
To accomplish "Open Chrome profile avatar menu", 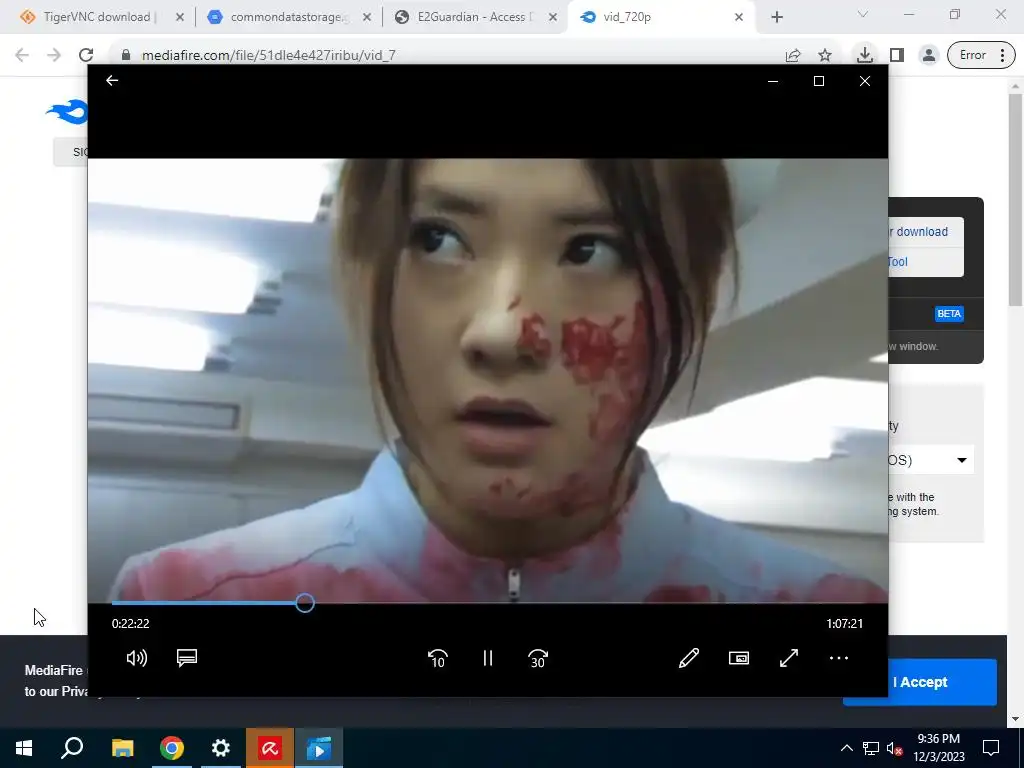I will coord(928,55).
